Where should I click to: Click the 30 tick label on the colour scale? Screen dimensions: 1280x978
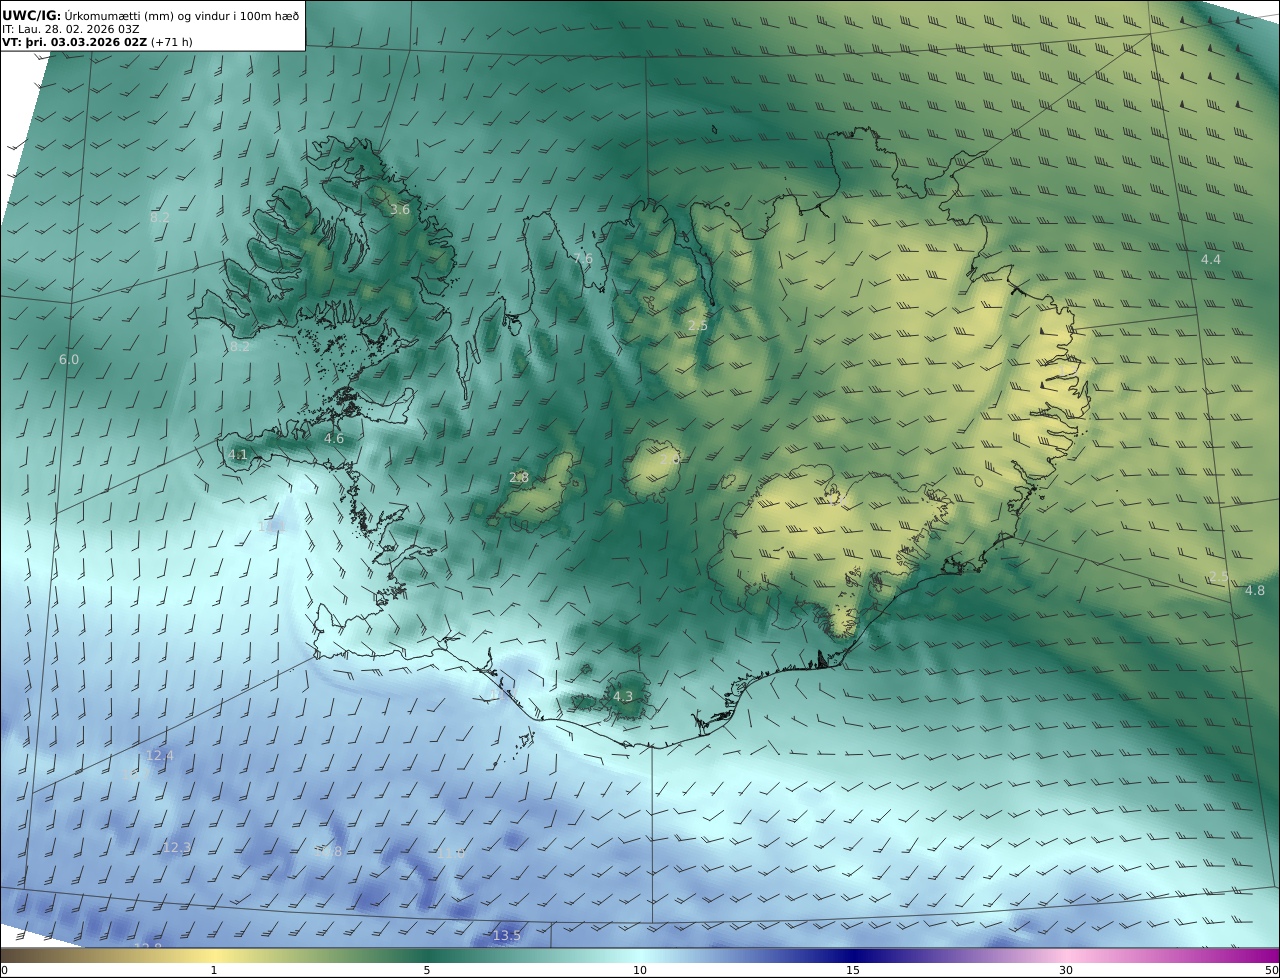(1066, 970)
